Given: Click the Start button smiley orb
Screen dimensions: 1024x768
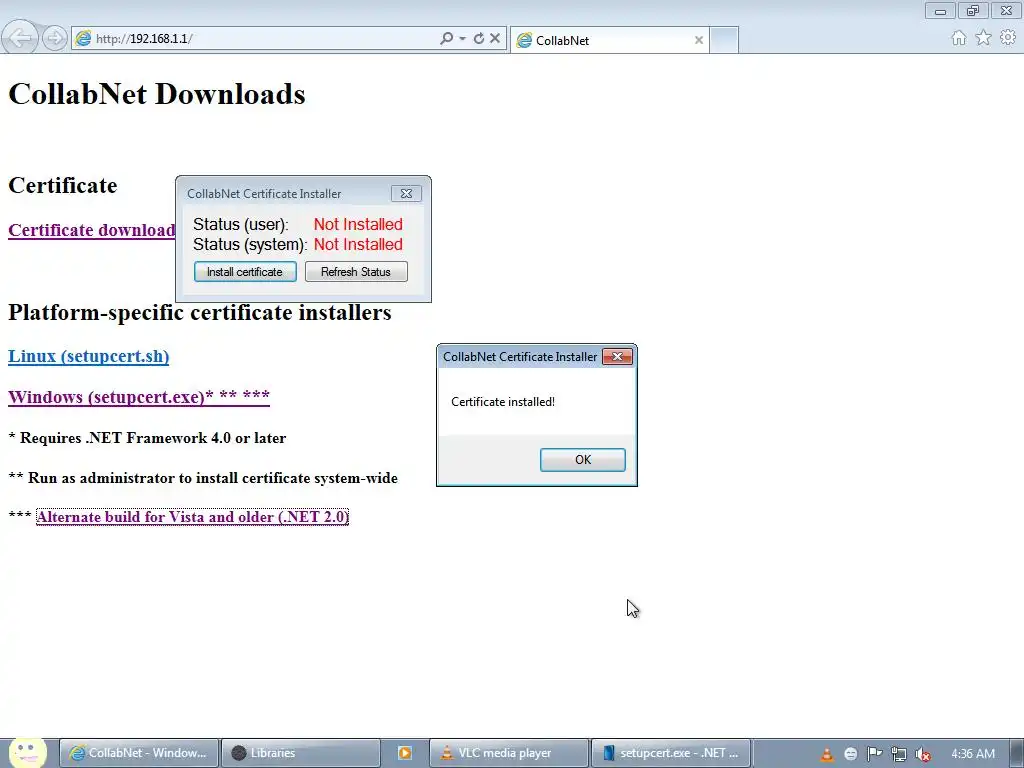Looking at the screenshot, I should [27, 753].
